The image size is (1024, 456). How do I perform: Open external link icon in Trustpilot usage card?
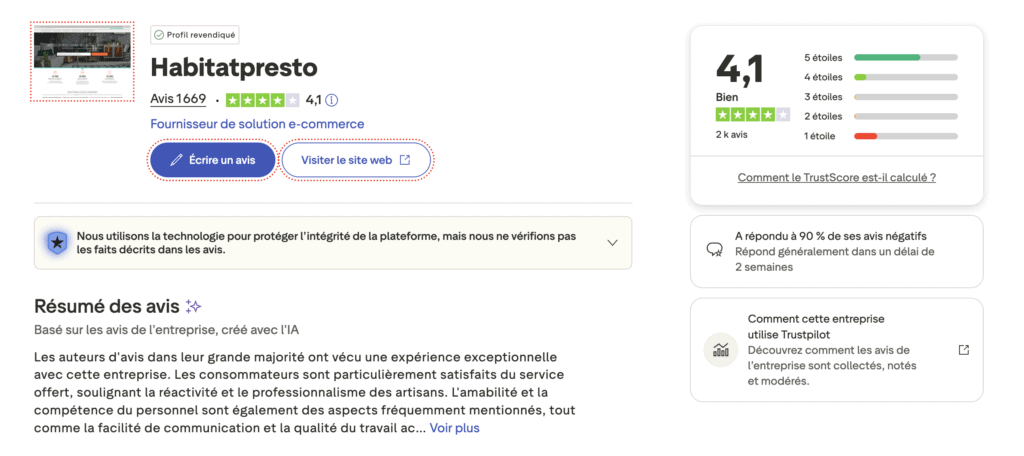point(963,350)
